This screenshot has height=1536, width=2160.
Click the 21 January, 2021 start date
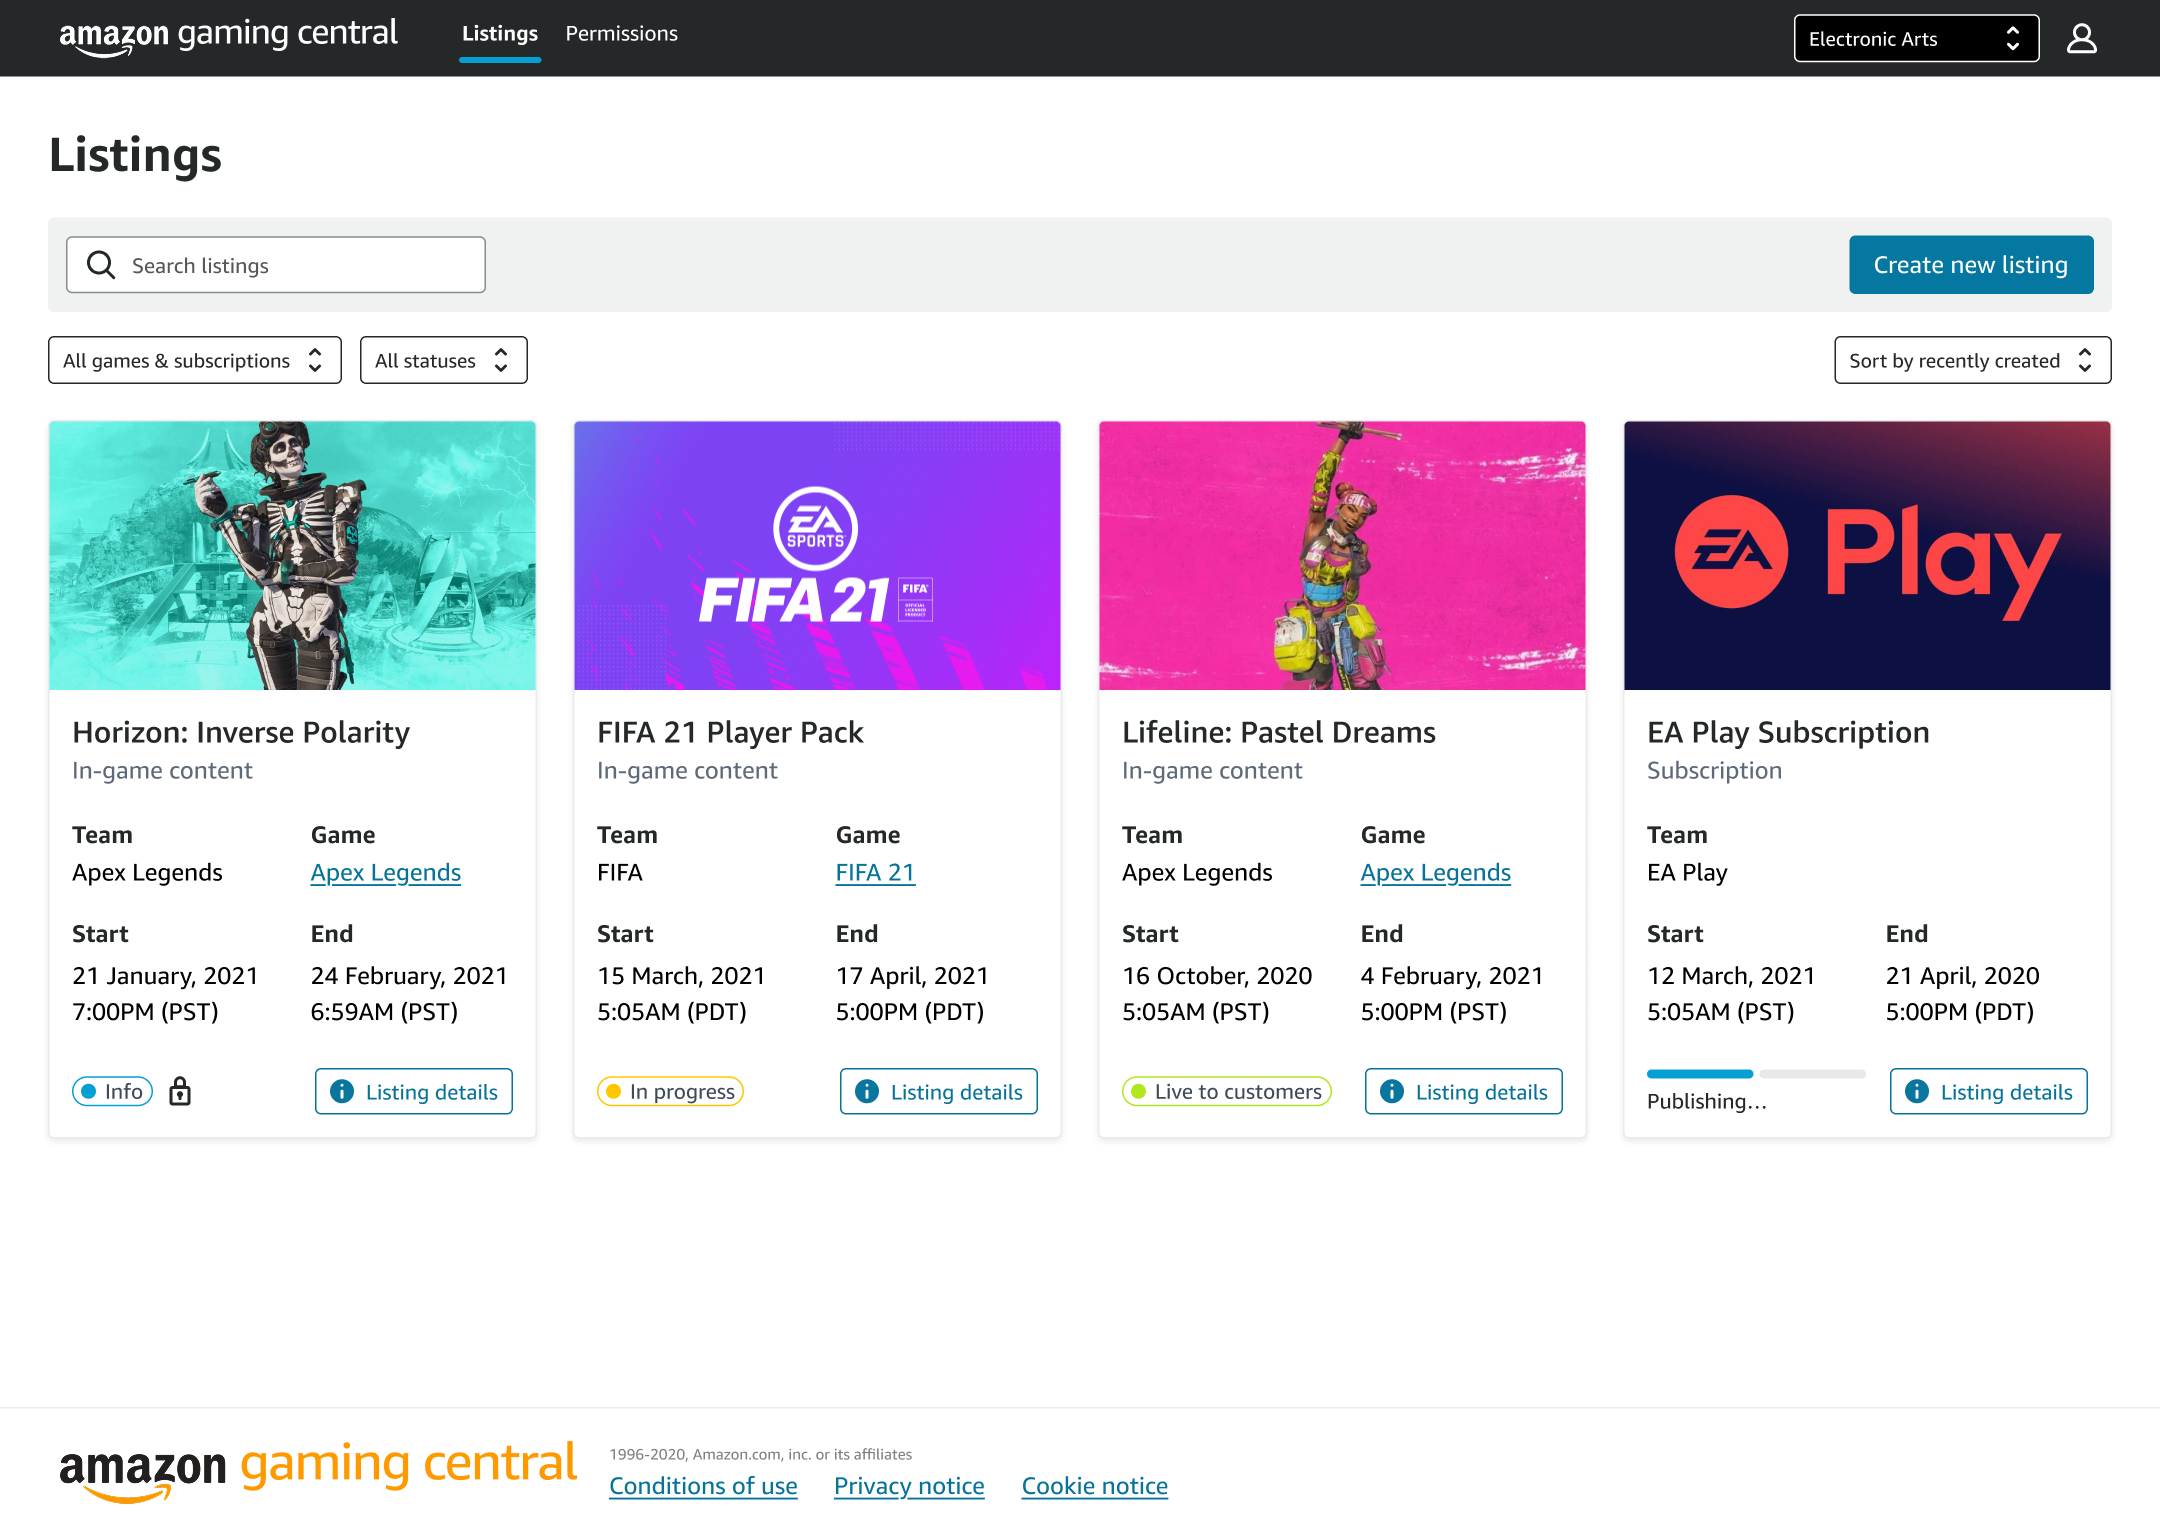165,976
